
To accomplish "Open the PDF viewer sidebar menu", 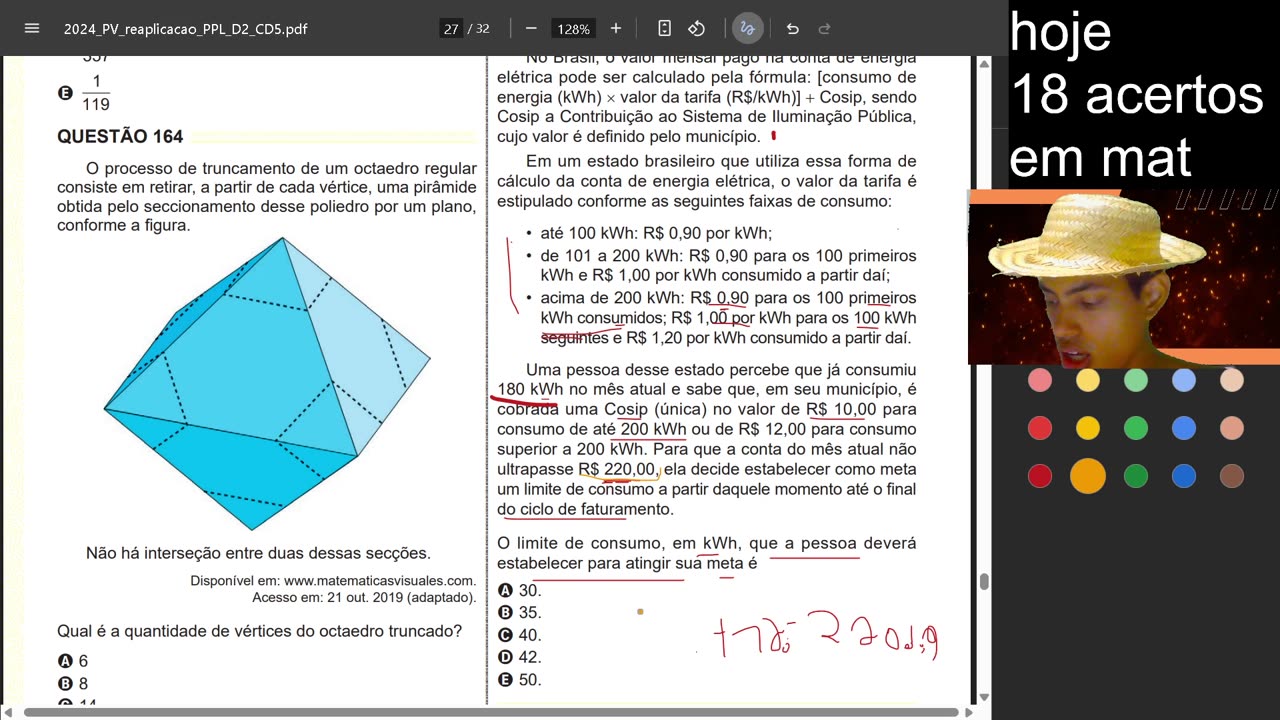I will 31,28.
